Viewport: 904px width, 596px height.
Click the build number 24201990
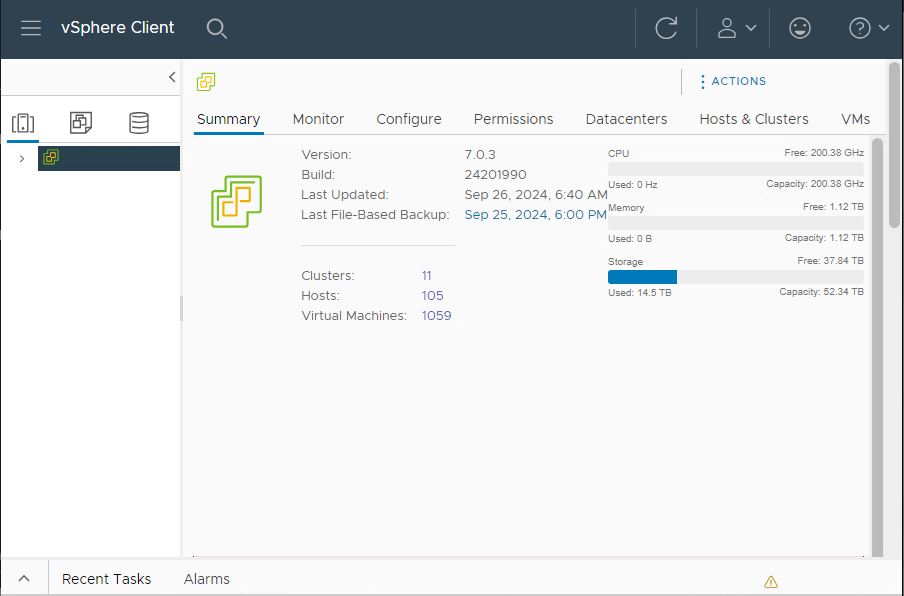pyautogui.click(x=495, y=175)
